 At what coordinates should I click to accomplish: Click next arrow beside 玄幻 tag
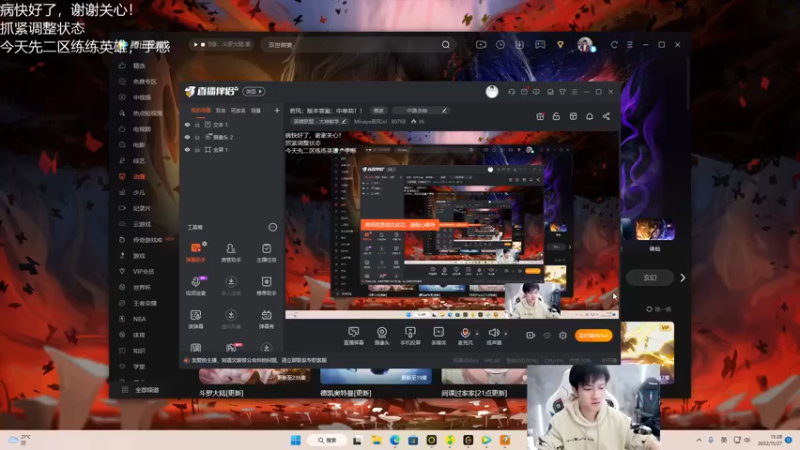pyautogui.click(x=683, y=278)
